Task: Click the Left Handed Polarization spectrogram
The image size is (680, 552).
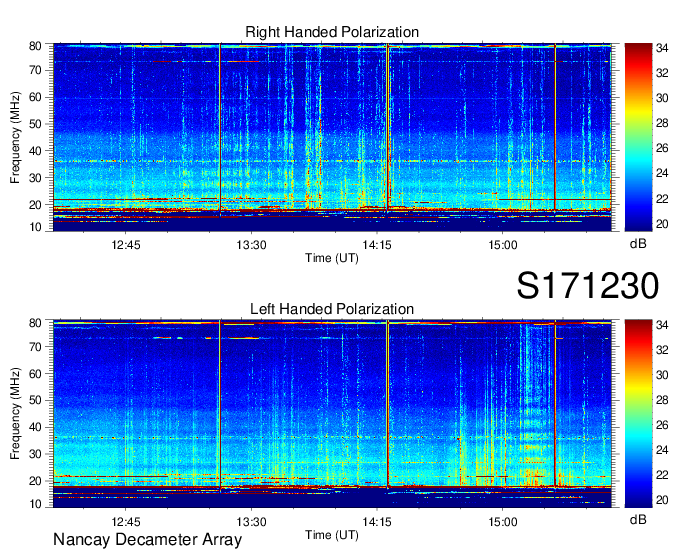Action: pos(332,414)
